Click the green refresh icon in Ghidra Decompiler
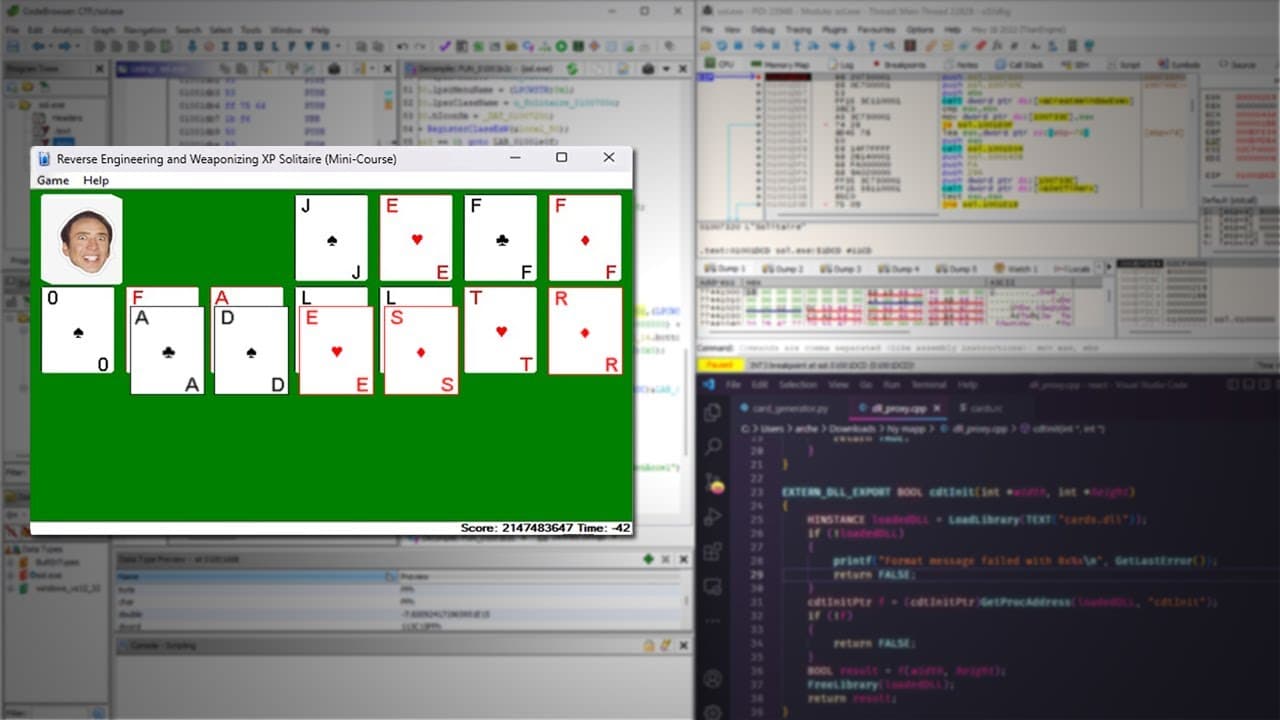1280x720 pixels. 571,68
